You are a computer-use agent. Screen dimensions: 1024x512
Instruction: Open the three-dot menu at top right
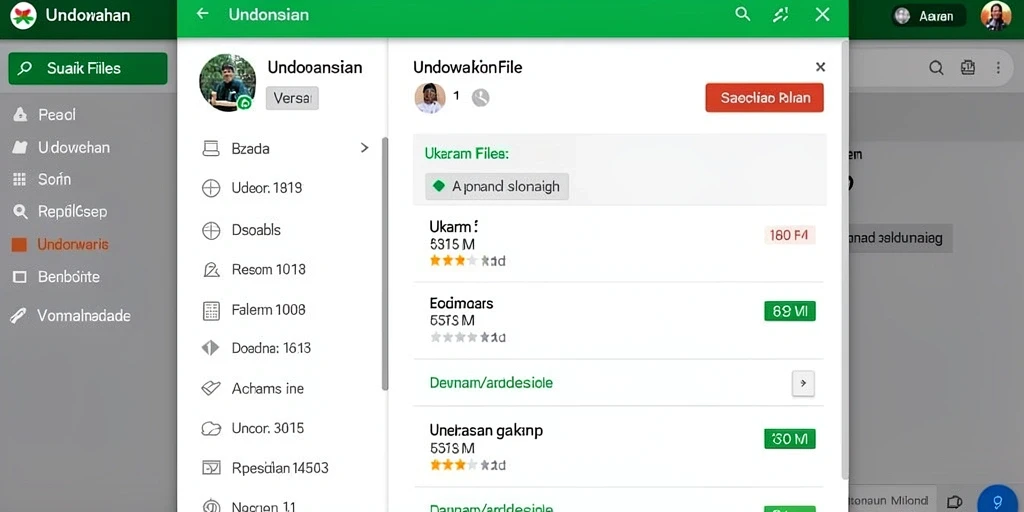point(998,68)
